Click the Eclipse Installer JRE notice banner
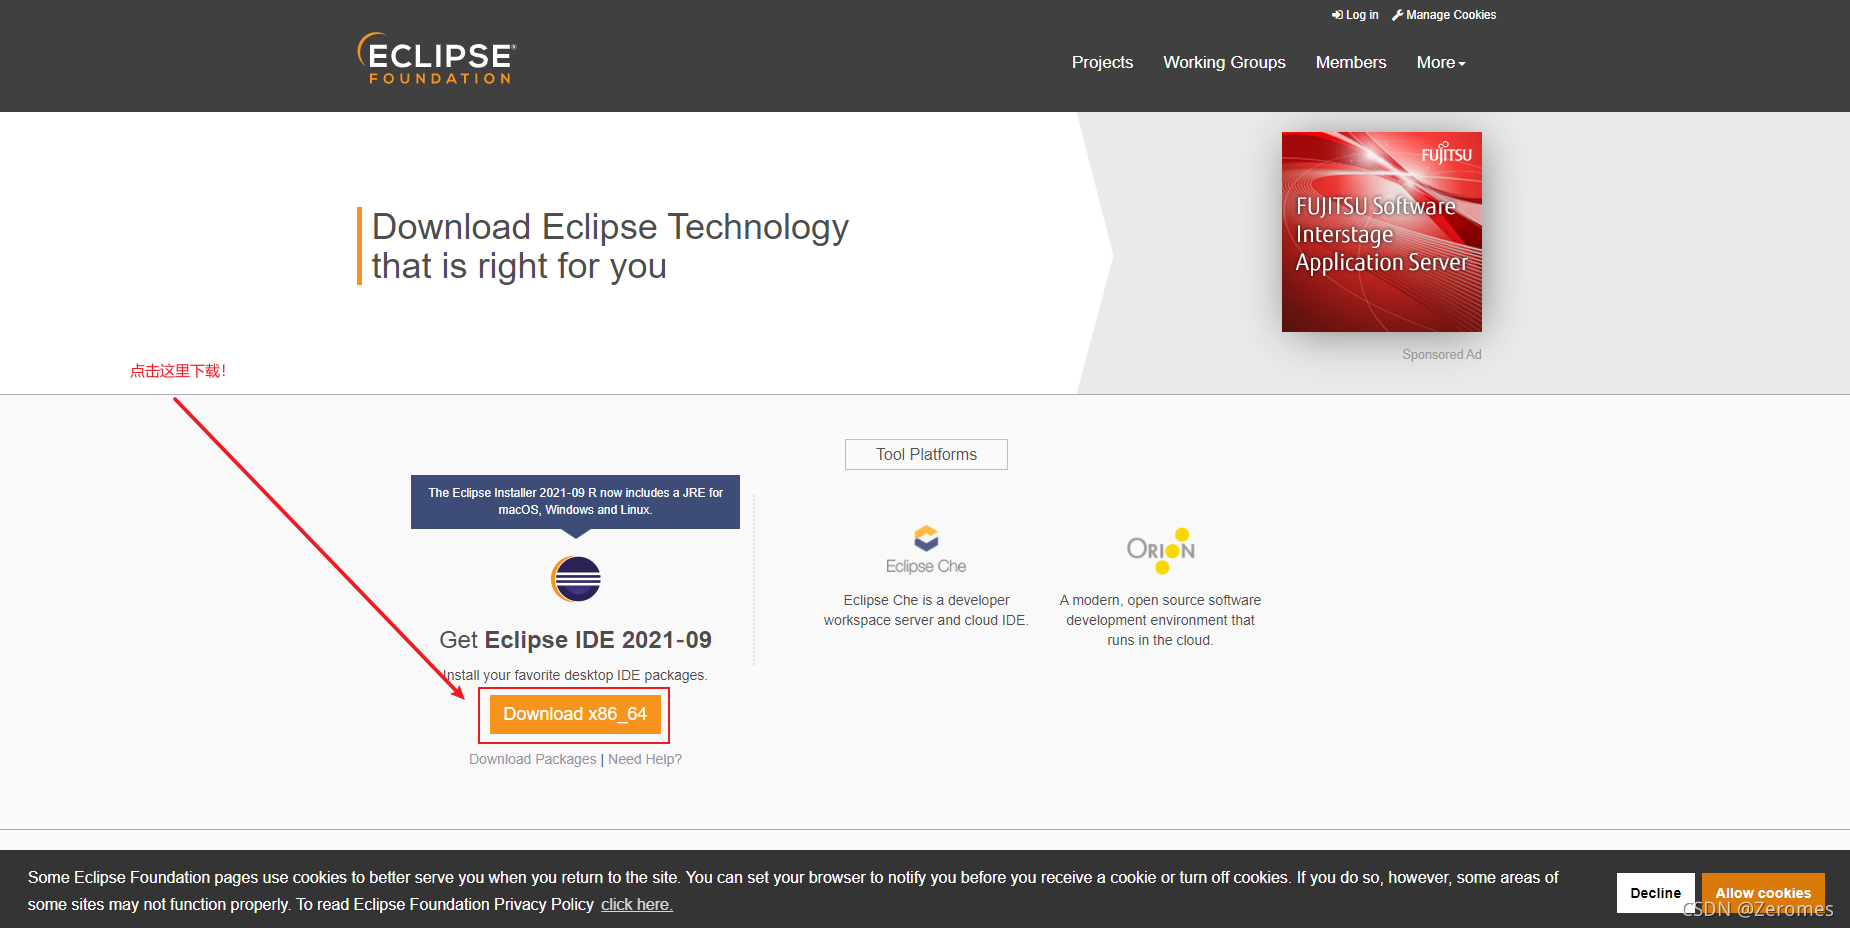 pyautogui.click(x=575, y=502)
